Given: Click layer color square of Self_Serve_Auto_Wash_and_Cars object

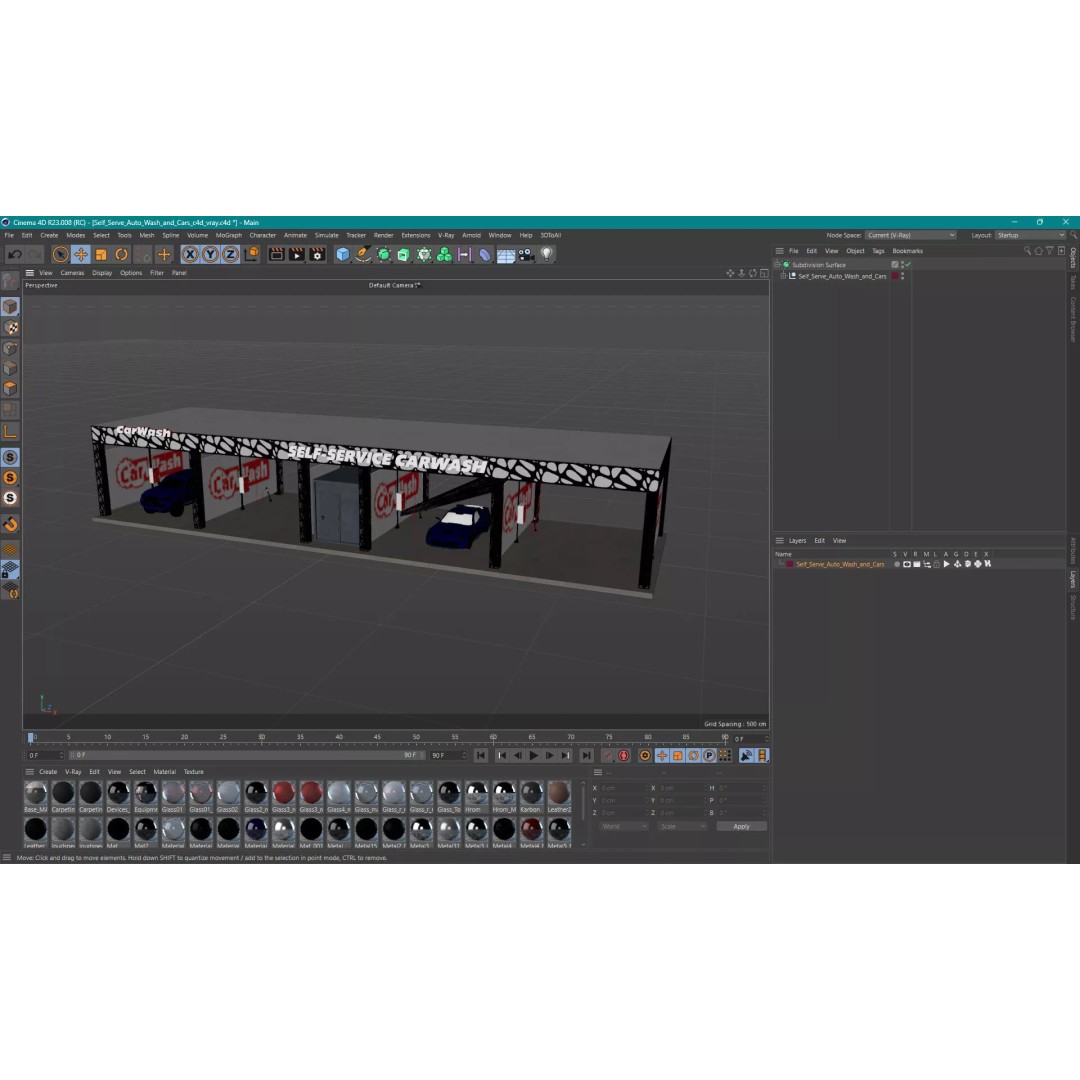Looking at the screenshot, I should point(895,276).
